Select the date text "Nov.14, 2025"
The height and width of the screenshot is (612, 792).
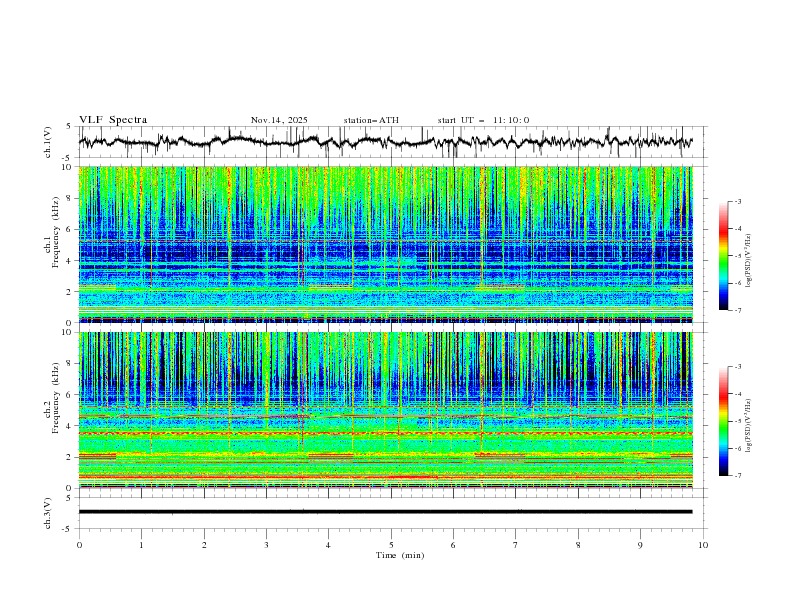pyautogui.click(x=279, y=120)
